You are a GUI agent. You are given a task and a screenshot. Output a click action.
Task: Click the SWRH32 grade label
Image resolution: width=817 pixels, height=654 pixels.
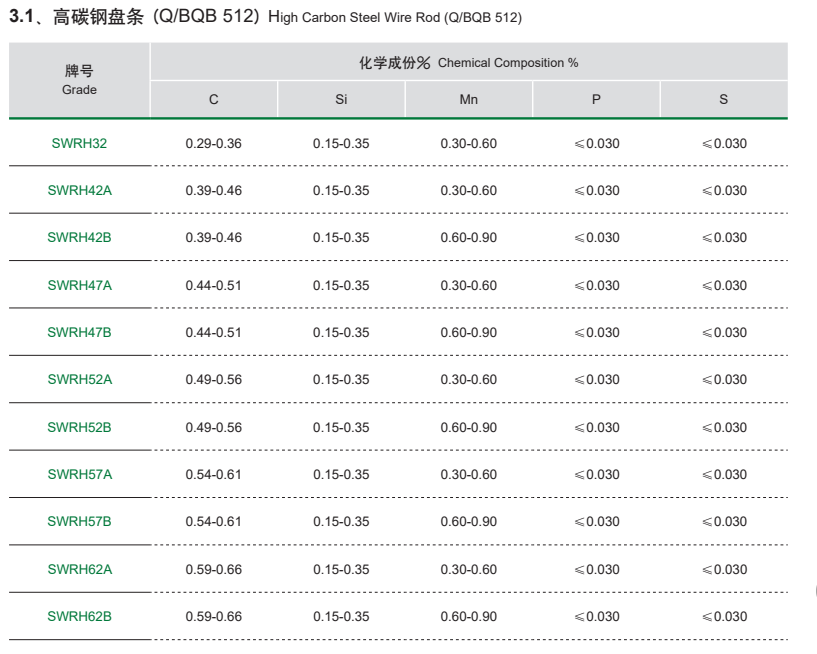[79, 143]
